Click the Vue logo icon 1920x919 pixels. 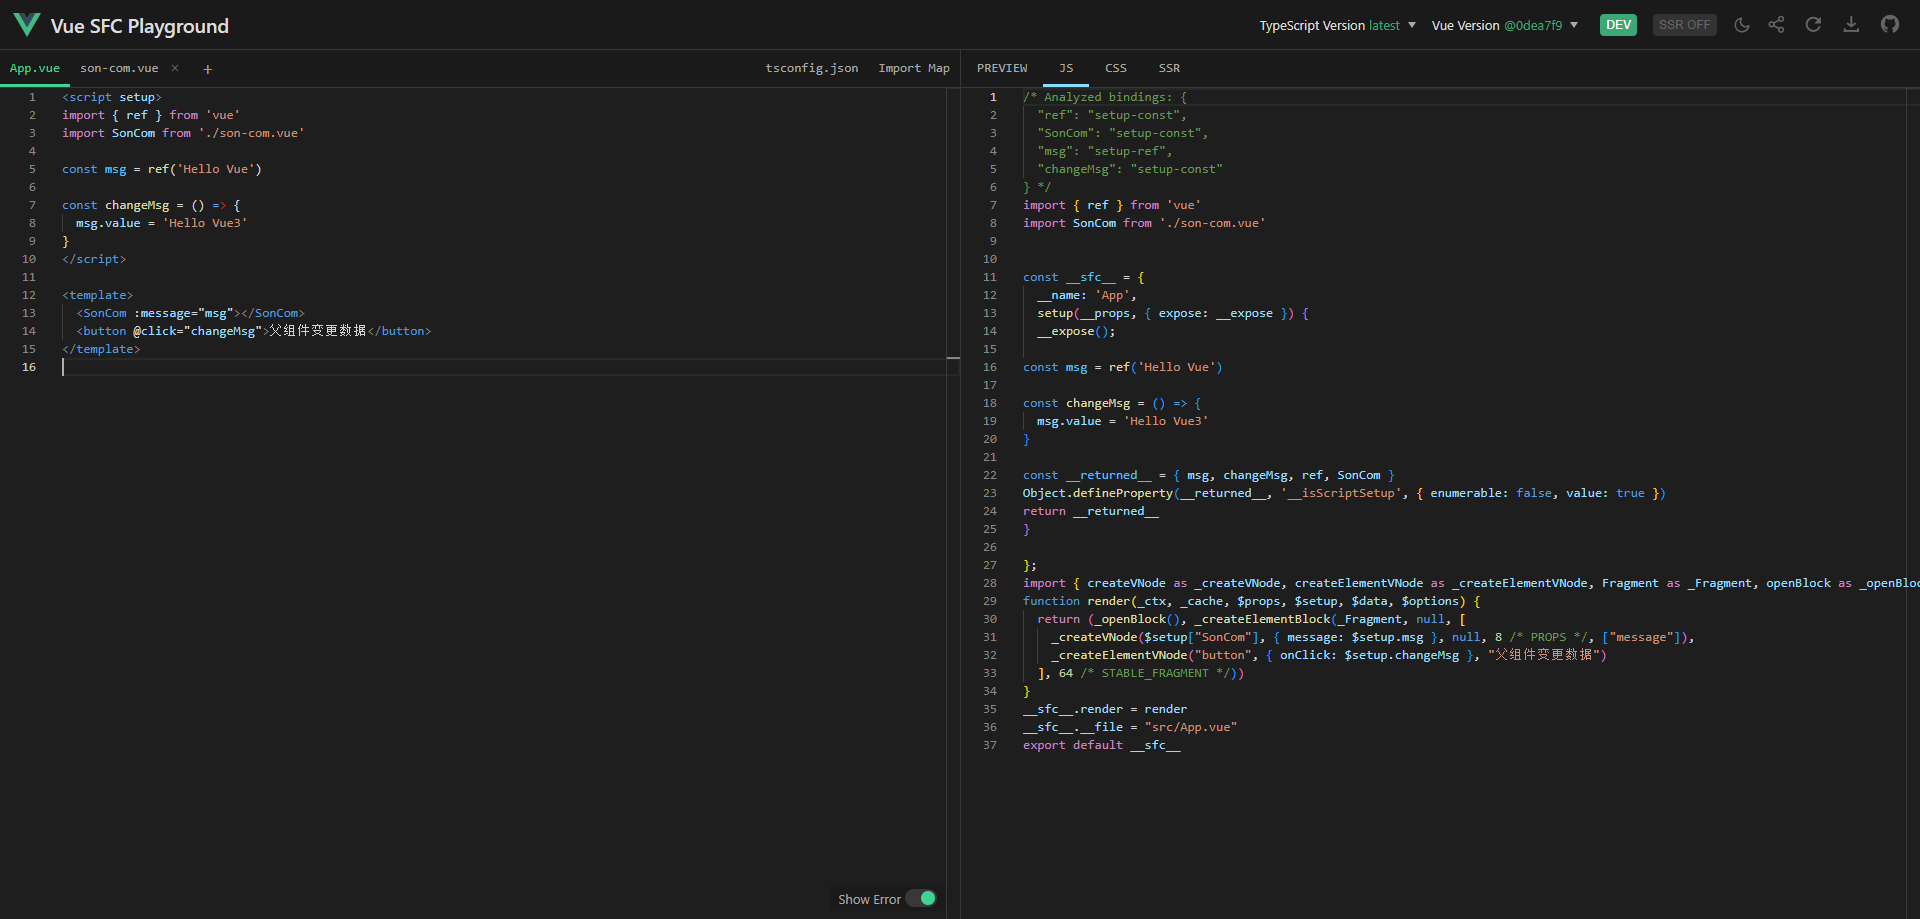coord(27,25)
